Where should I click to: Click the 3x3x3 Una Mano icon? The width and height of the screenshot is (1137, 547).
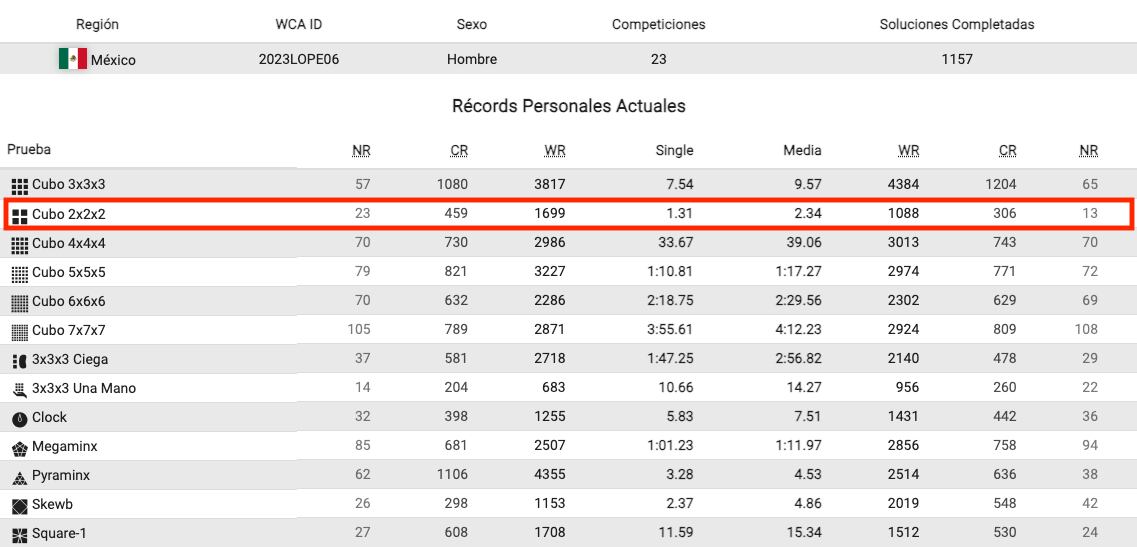[20, 389]
